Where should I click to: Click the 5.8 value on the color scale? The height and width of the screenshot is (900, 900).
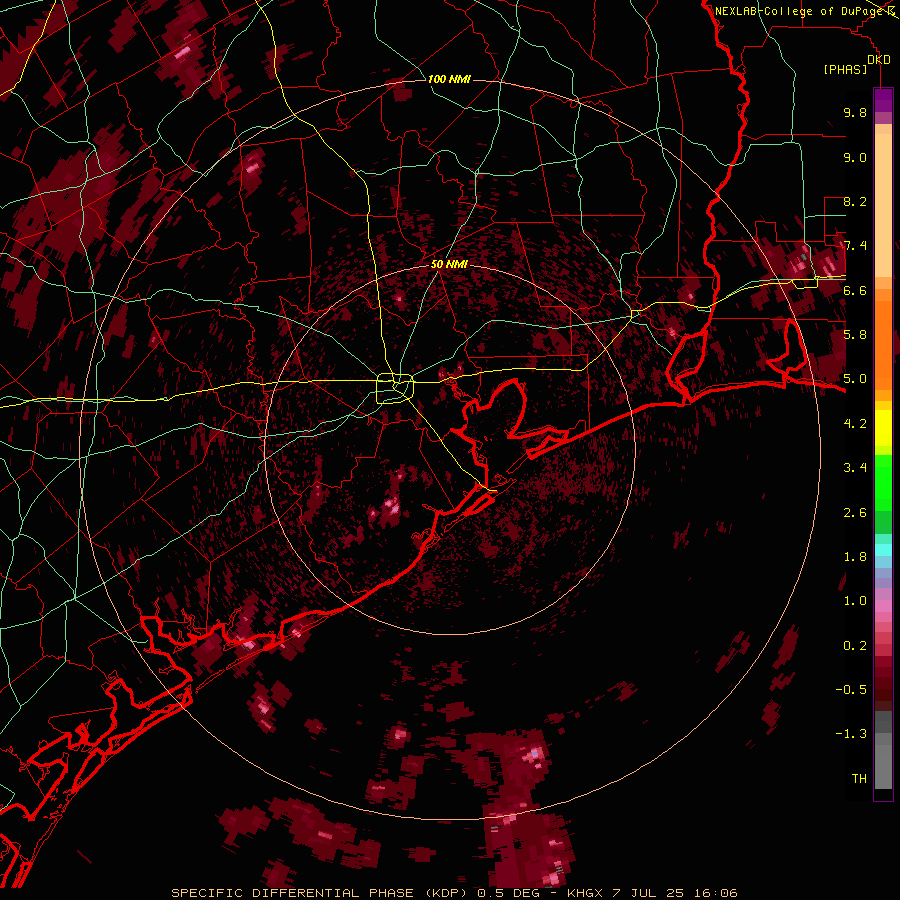click(855, 335)
